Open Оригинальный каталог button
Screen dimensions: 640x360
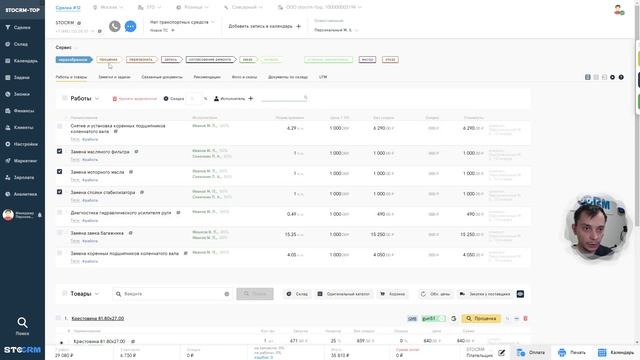[344, 294]
